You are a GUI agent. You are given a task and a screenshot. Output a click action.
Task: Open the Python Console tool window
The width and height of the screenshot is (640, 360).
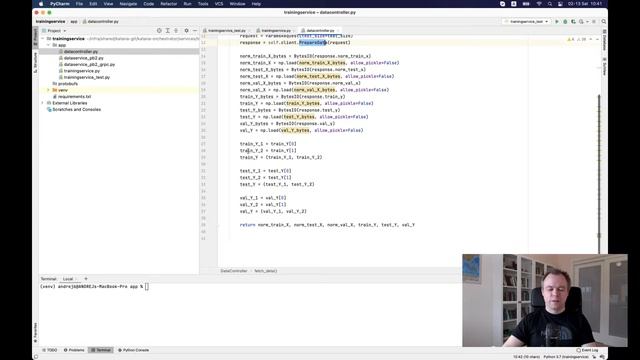pos(133,350)
